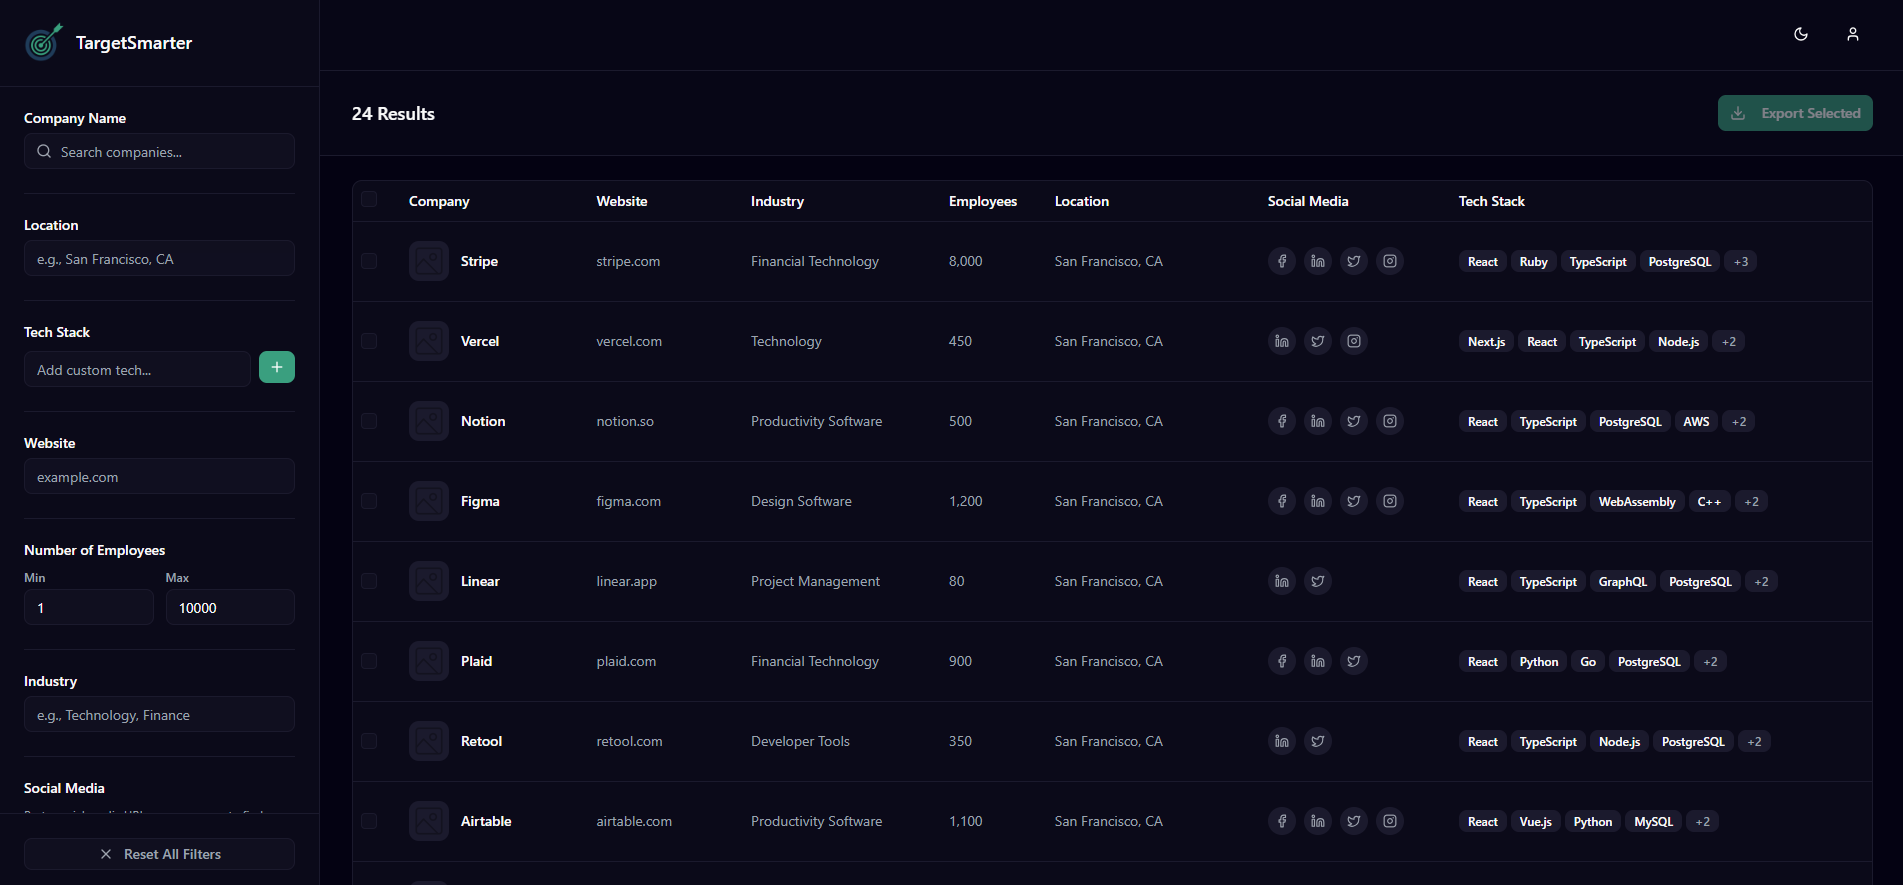The width and height of the screenshot is (1903, 885).
Task: Open Stripe's Twitter icon
Action: click(1354, 261)
